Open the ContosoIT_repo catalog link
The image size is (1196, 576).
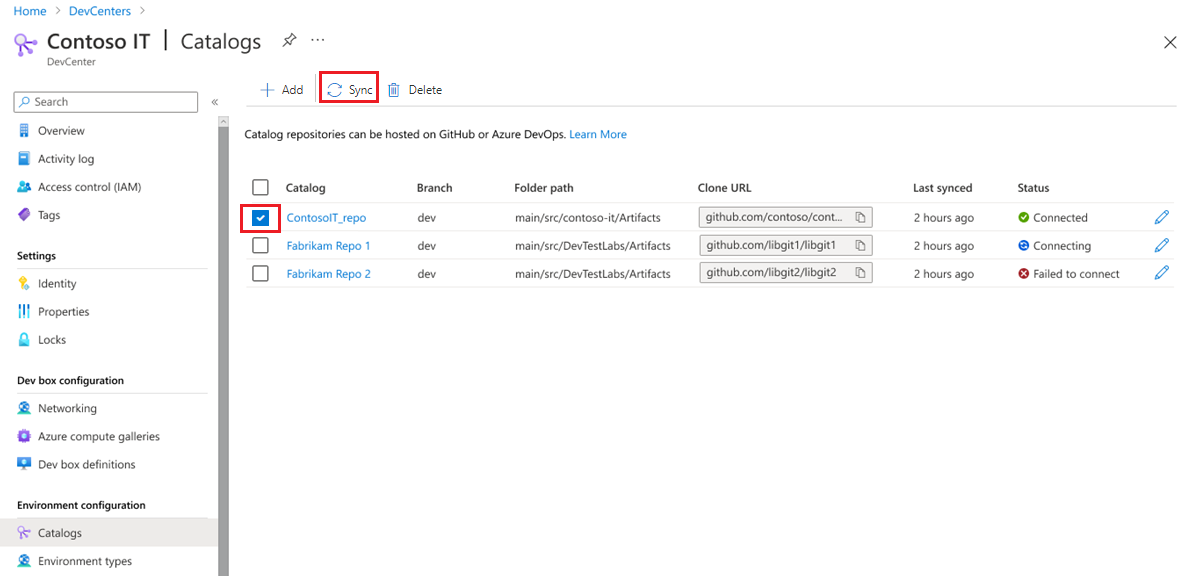[326, 217]
